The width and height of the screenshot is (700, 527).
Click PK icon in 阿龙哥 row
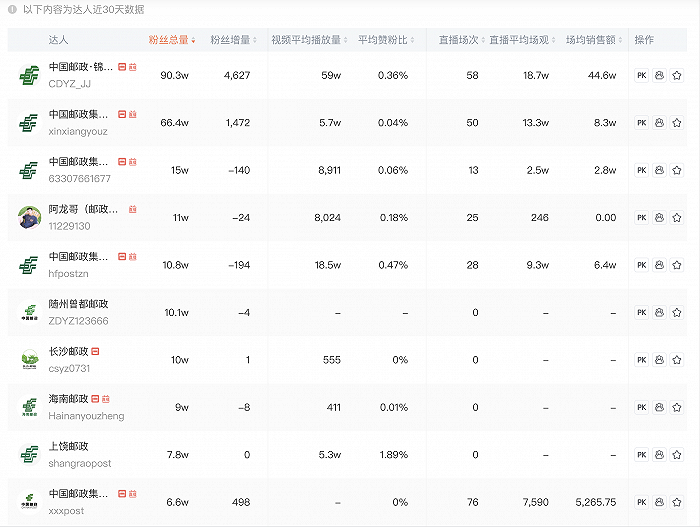[642, 218]
